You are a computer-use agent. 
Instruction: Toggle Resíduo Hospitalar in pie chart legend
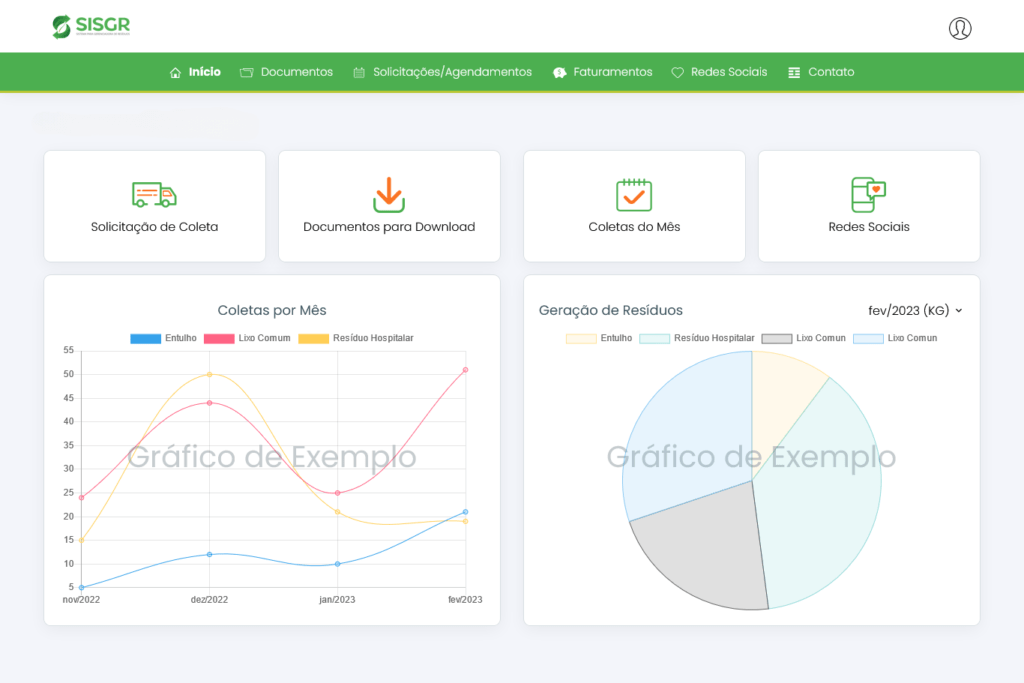tap(697, 338)
